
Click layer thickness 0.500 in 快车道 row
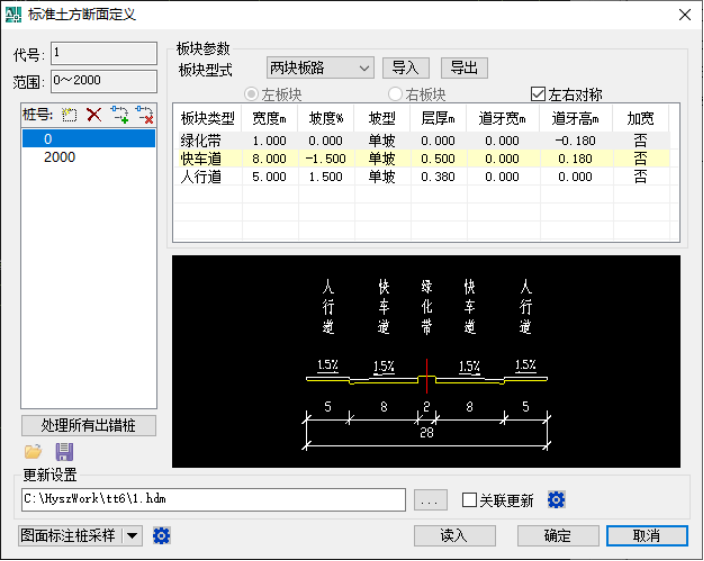tap(438, 159)
